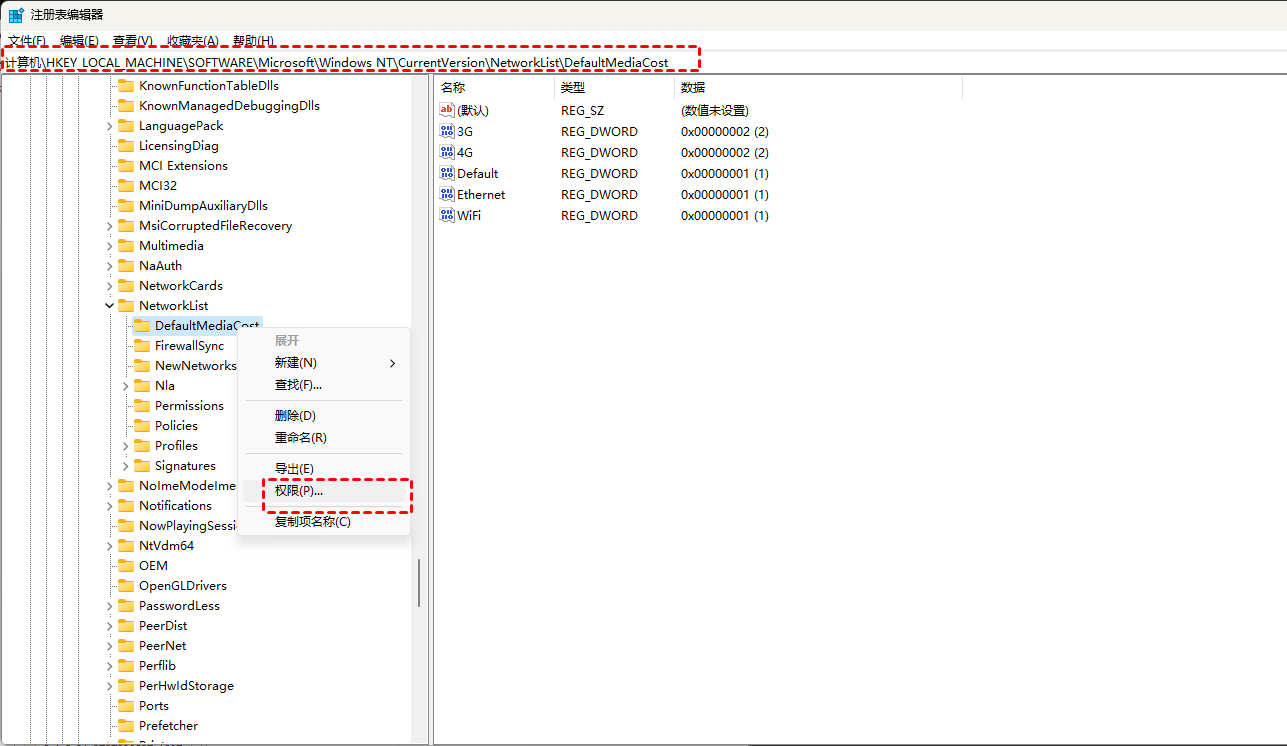
Task: Click the Registry Editor app icon in title bar
Action: (x=16, y=15)
